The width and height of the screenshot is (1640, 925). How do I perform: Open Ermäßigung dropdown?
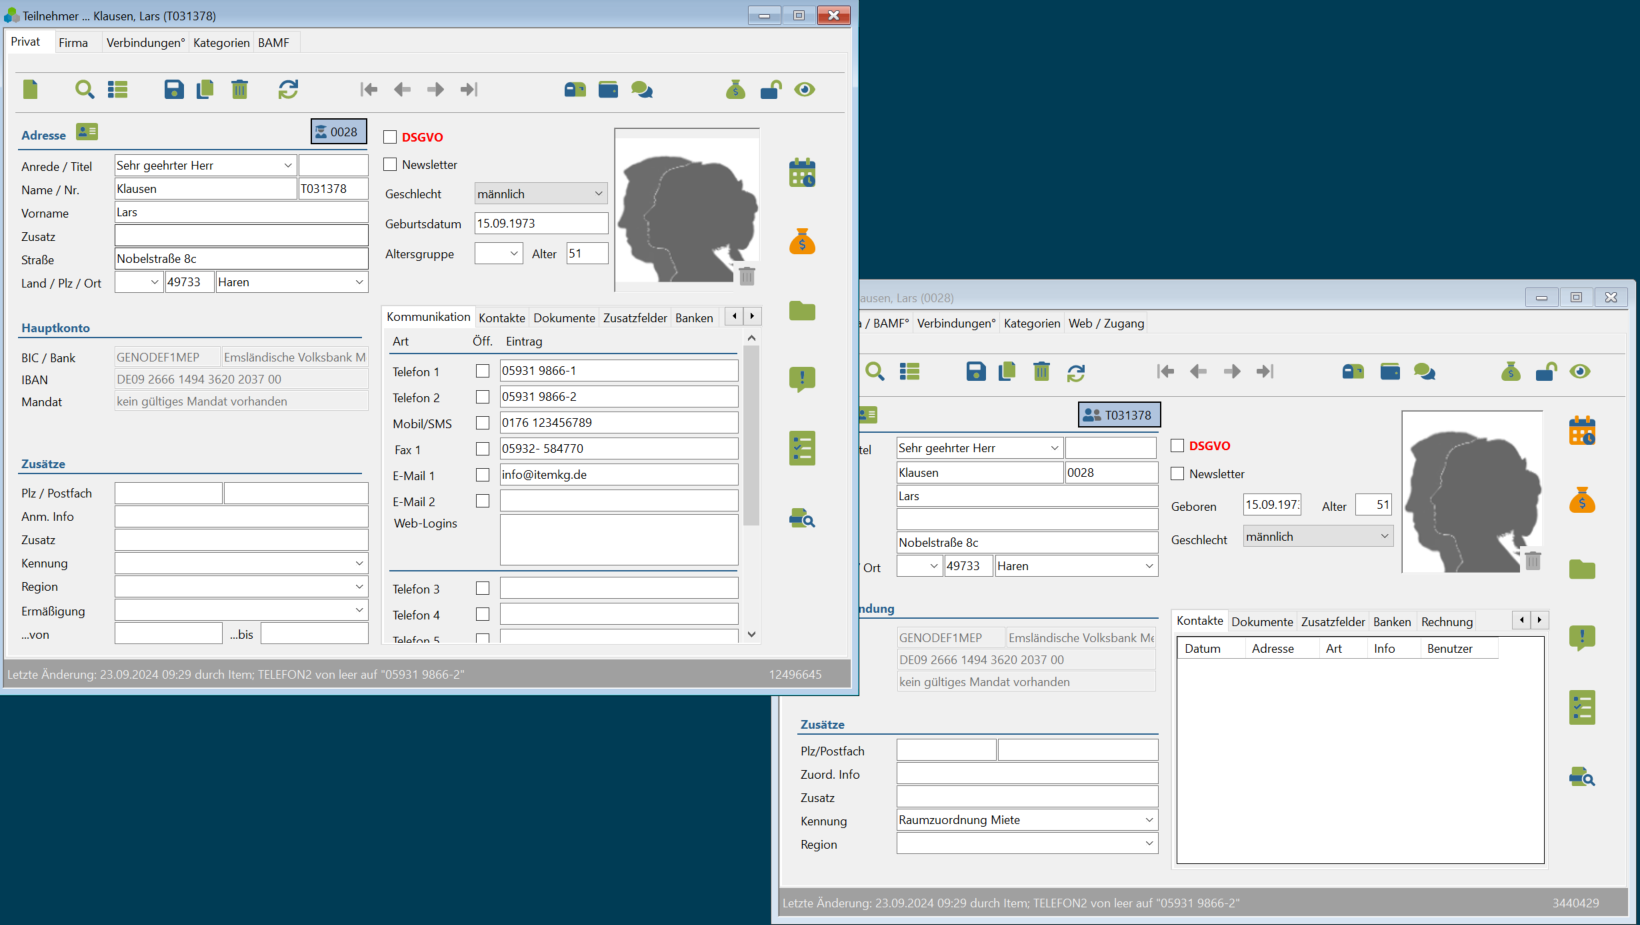(x=359, y=610)
